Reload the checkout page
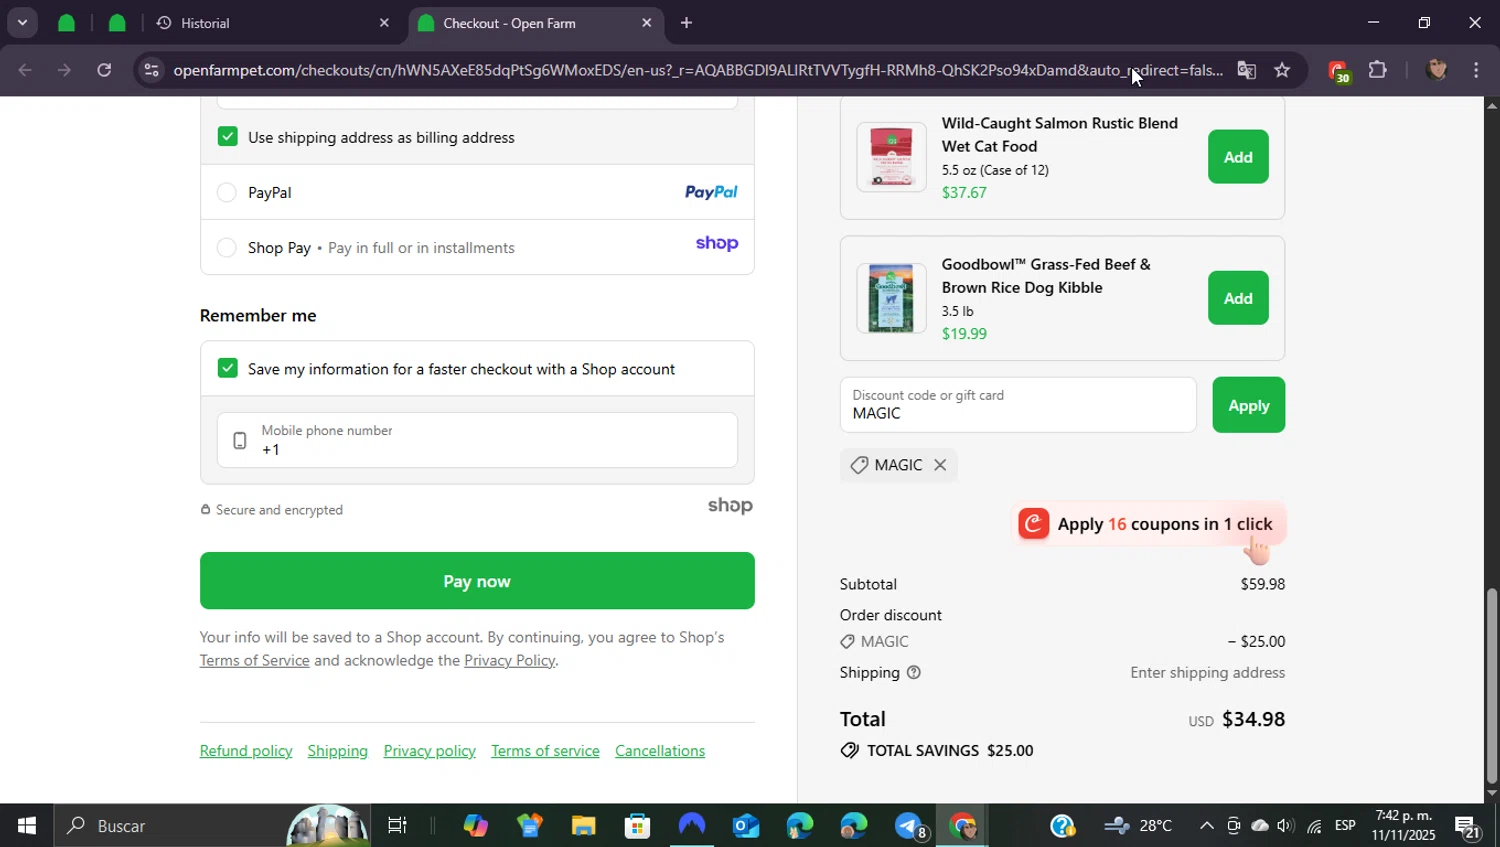Screen dimensions: 1500x847 [x=104, y=70]
